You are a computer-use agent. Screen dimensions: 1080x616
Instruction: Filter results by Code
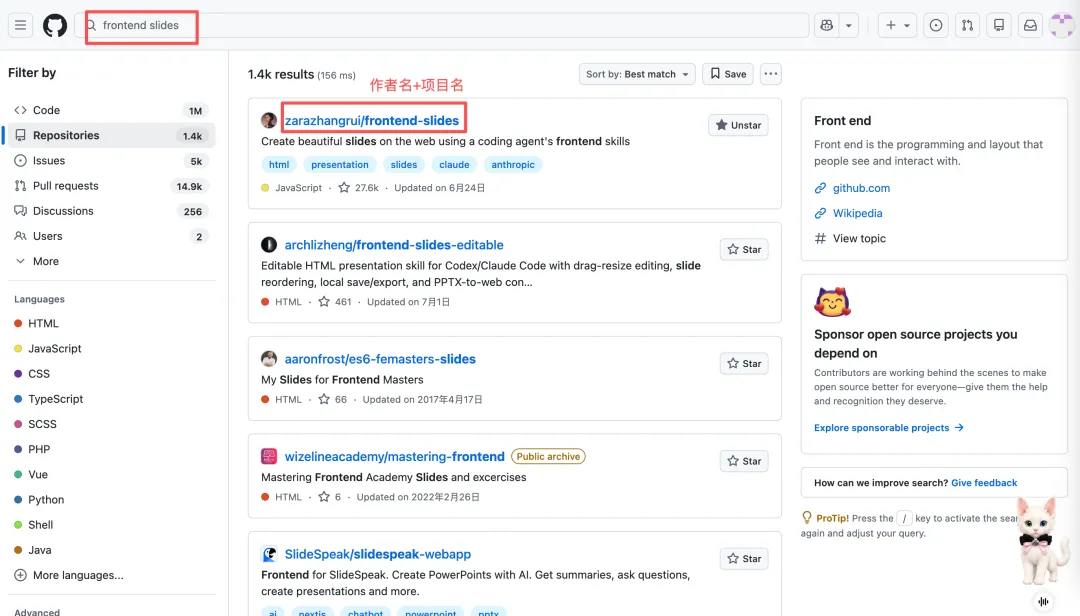click(111, 110)
